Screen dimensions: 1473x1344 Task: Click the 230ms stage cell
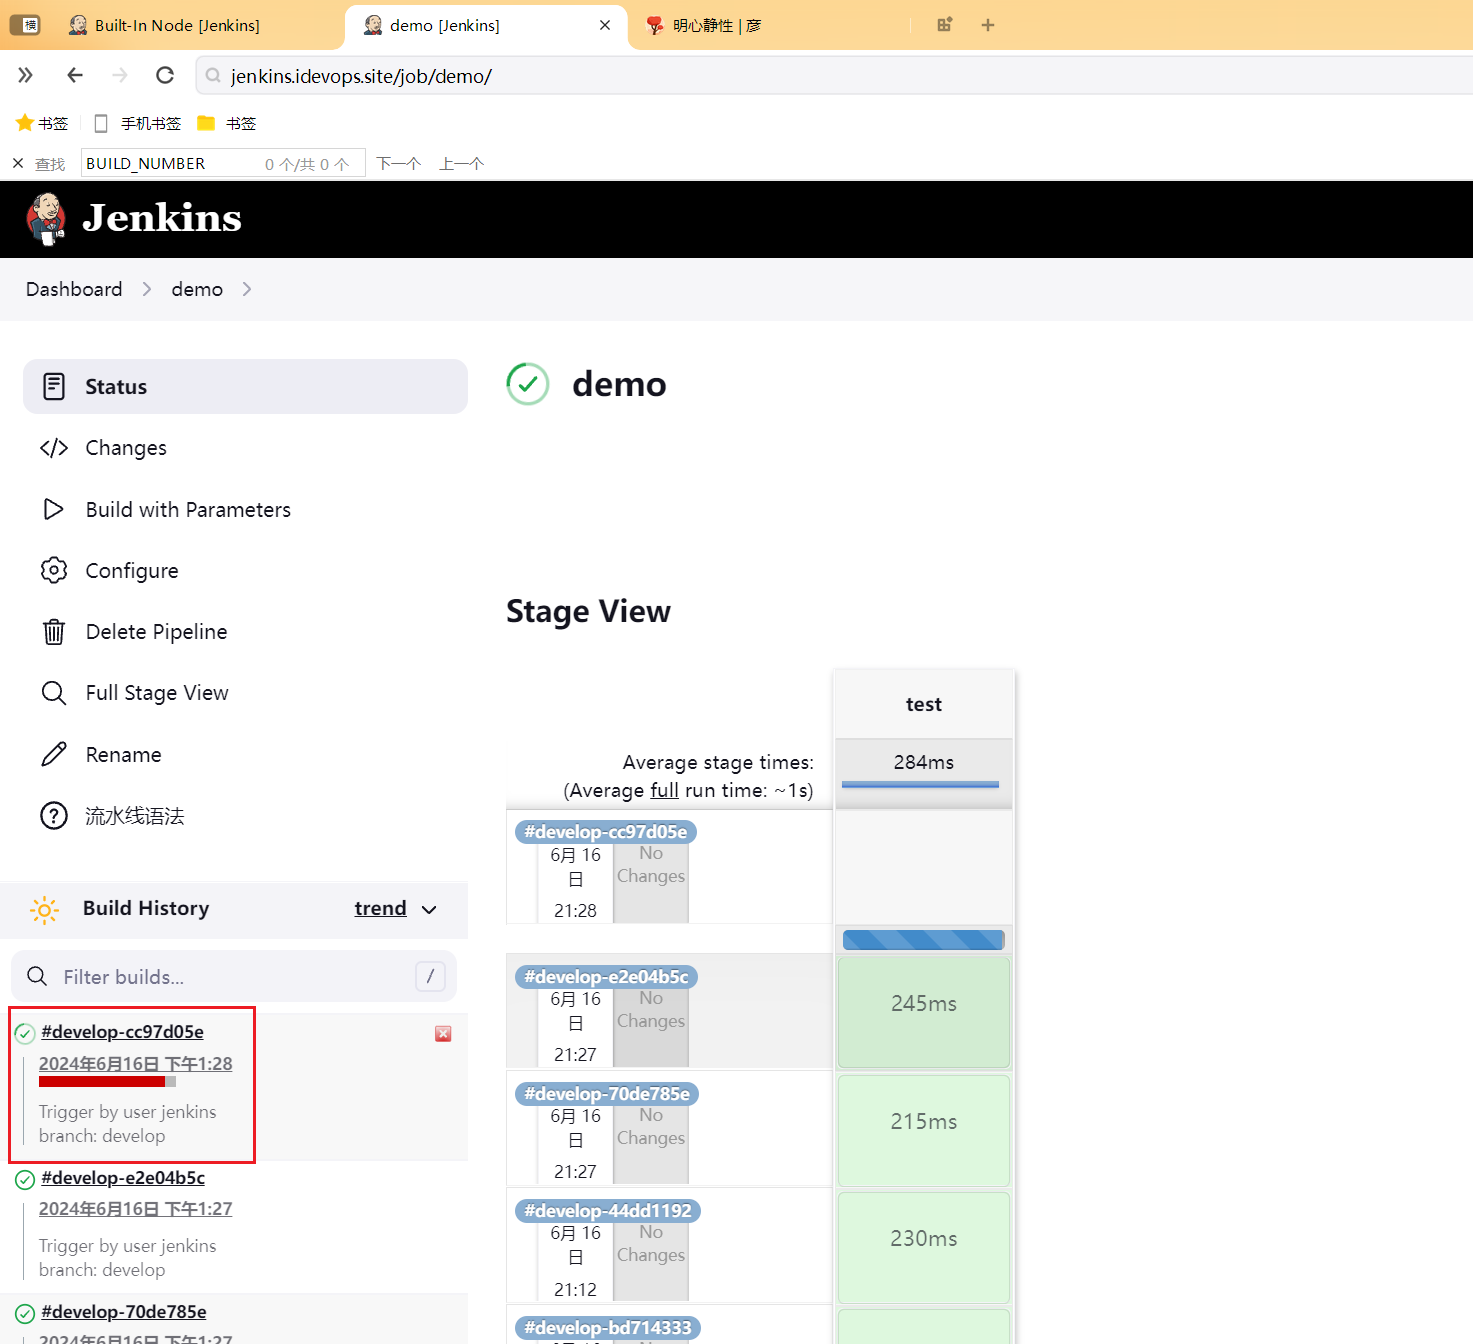coord(924,1247)
